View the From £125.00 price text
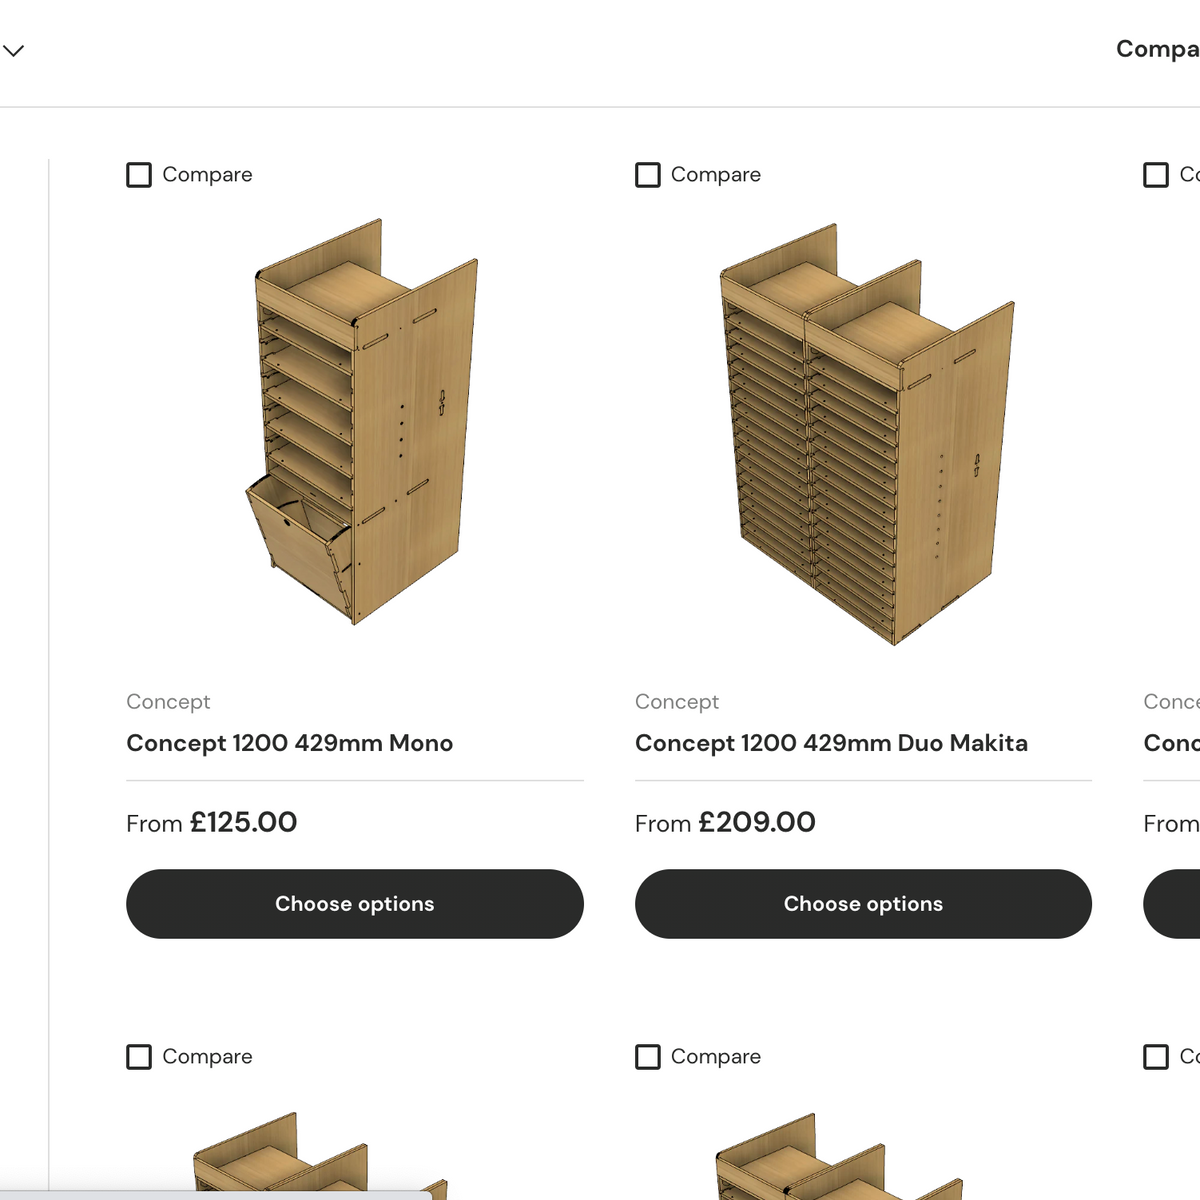Image resolution: width=1200 pixels, height=1200 pixels. (211, 822)
